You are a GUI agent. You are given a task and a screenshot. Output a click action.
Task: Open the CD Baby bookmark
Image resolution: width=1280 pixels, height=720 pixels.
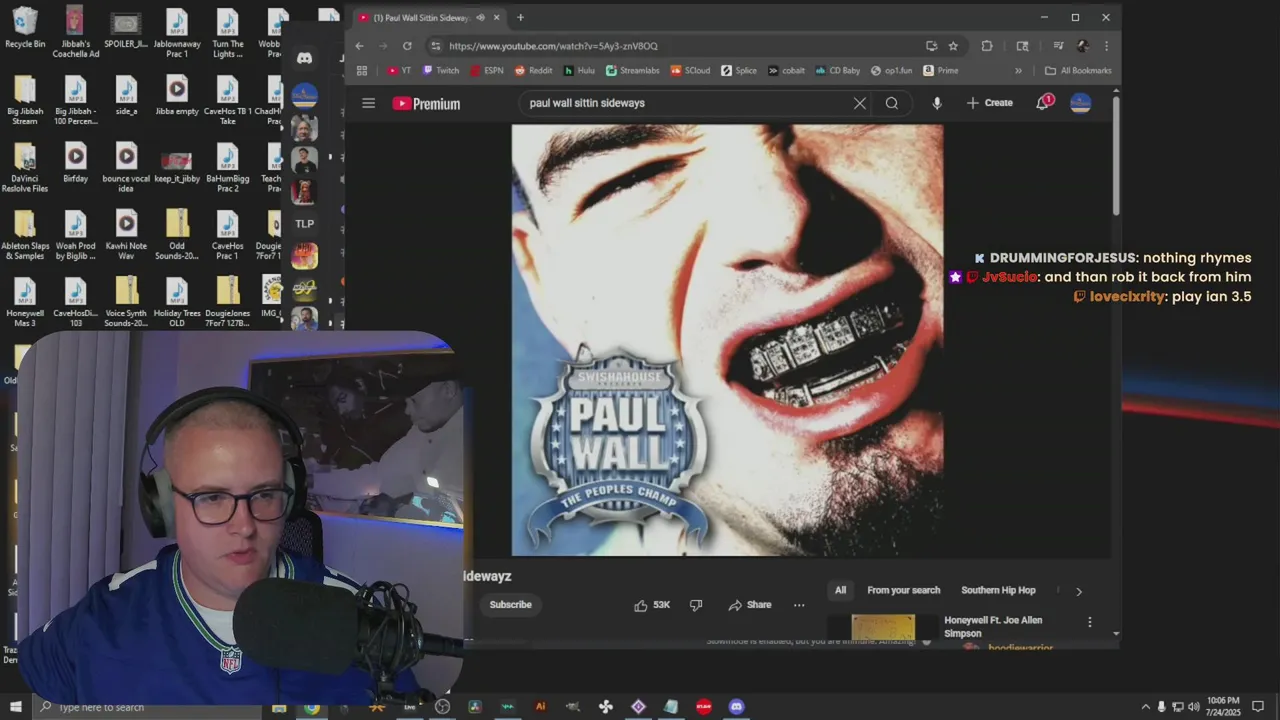837,71
